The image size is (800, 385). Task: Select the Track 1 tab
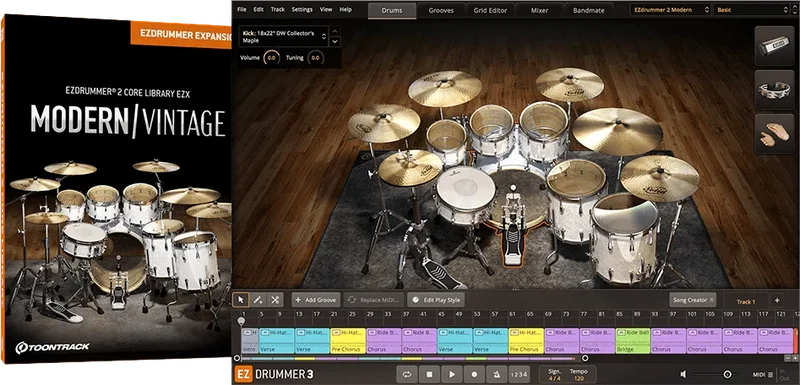745,301
